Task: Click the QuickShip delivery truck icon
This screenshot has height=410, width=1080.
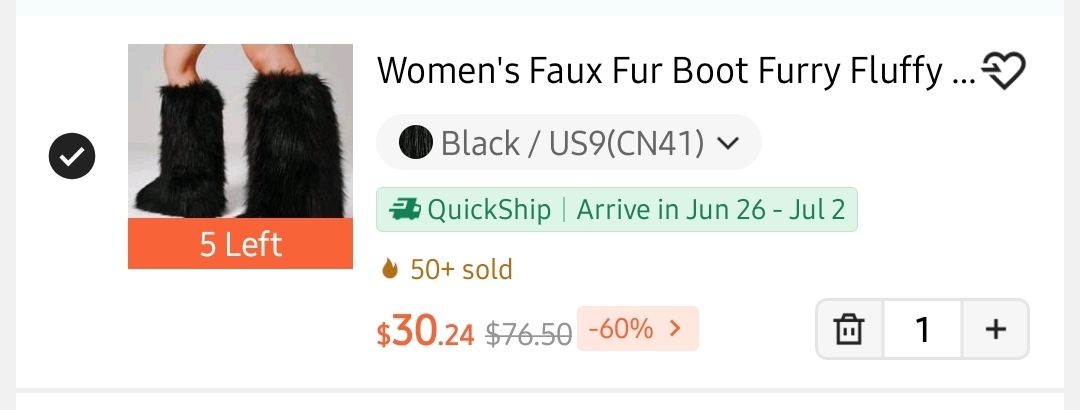Action: 404,210
